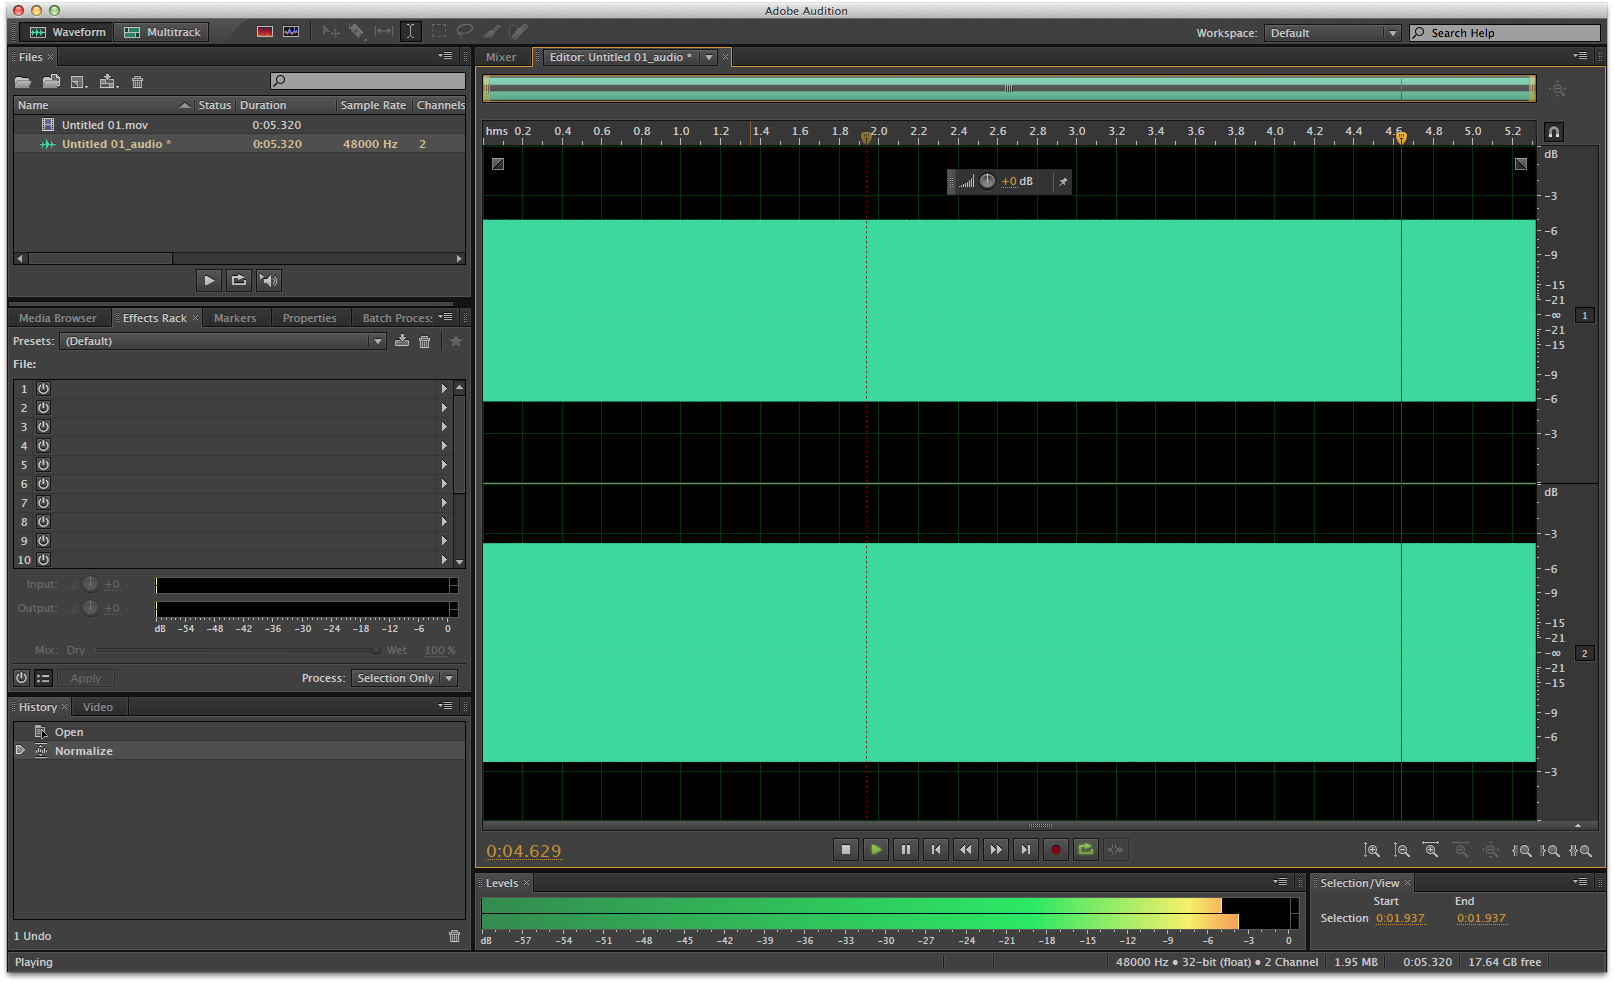Image resolution: width=1614 pixels, height=983 pixels.
Task: Zoom in at the out point
Action: [1550, 851]
